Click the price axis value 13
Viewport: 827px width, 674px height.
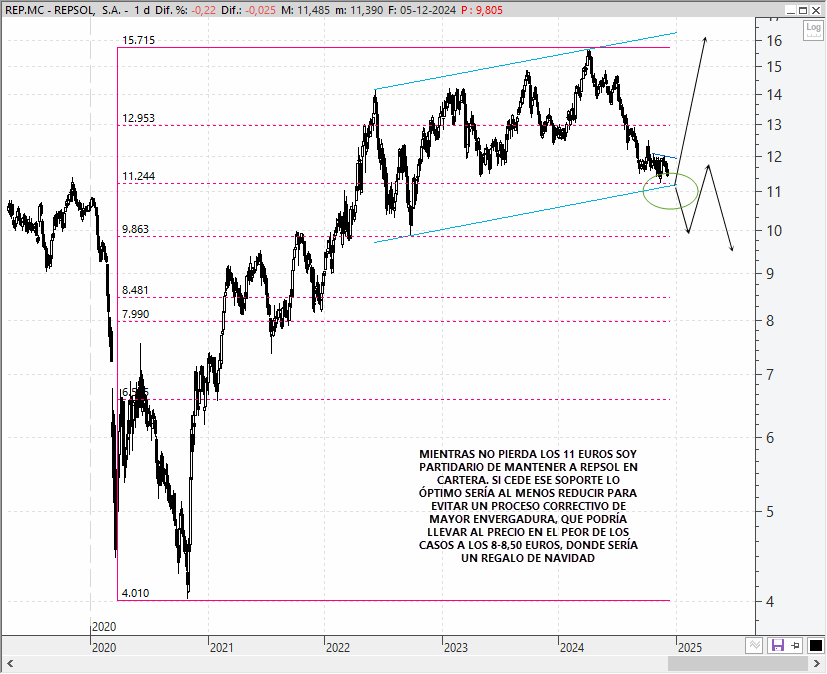click(774, 125)
